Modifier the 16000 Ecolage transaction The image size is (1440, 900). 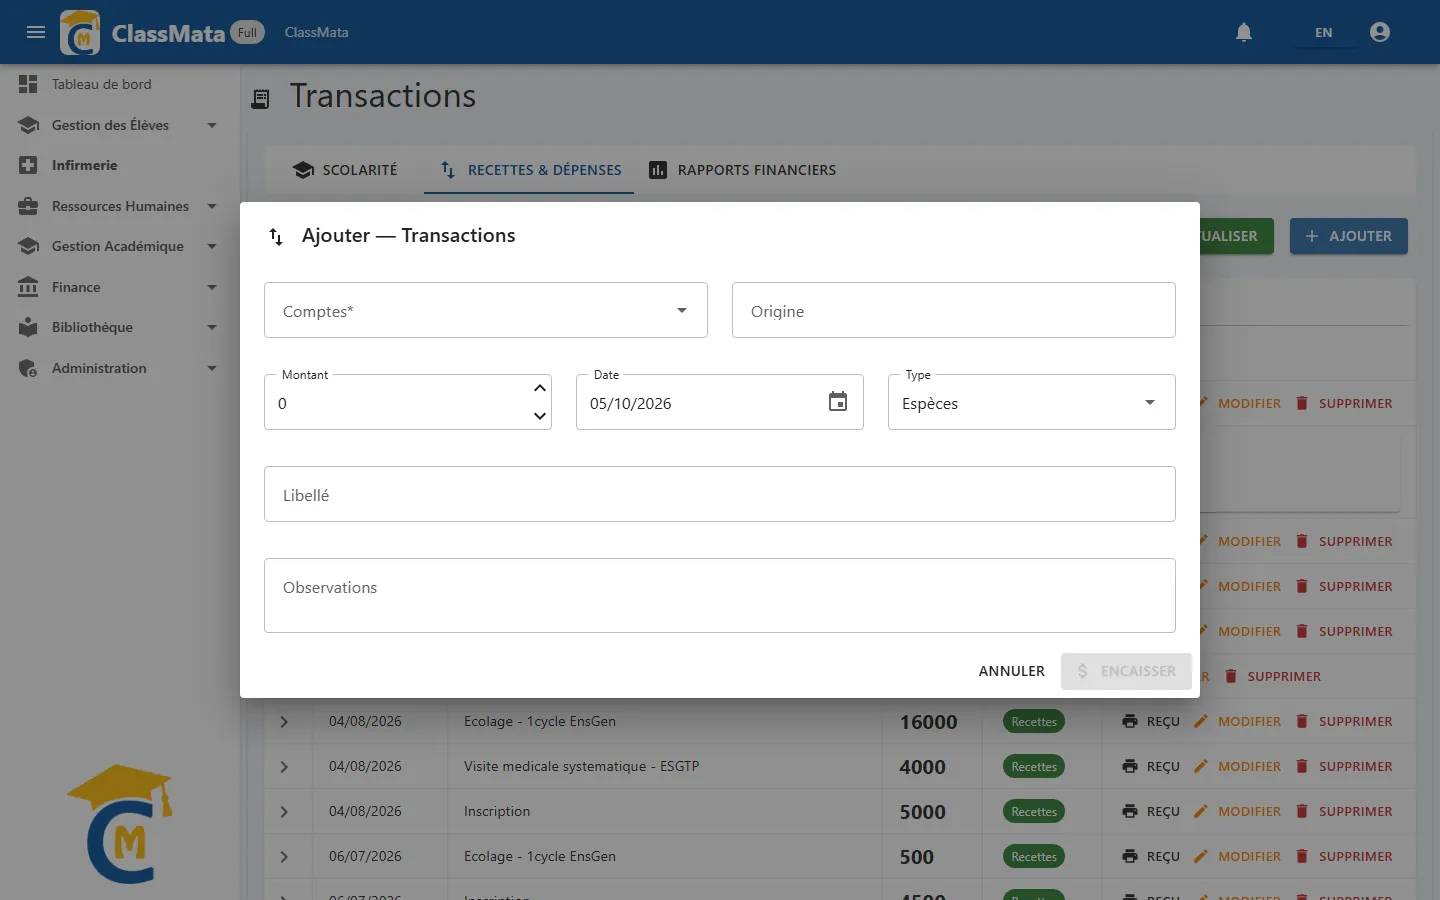tap(1238, 721)
